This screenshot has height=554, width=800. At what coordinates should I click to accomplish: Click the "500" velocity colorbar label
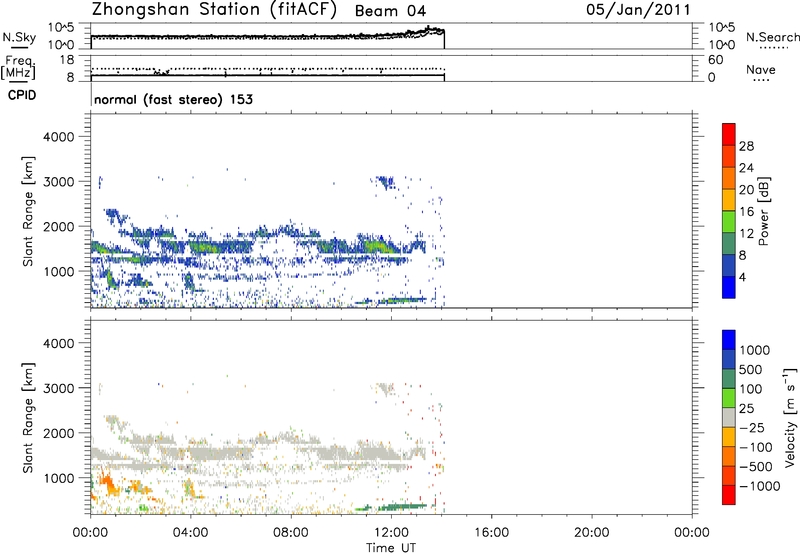click(x=751, y=370)
